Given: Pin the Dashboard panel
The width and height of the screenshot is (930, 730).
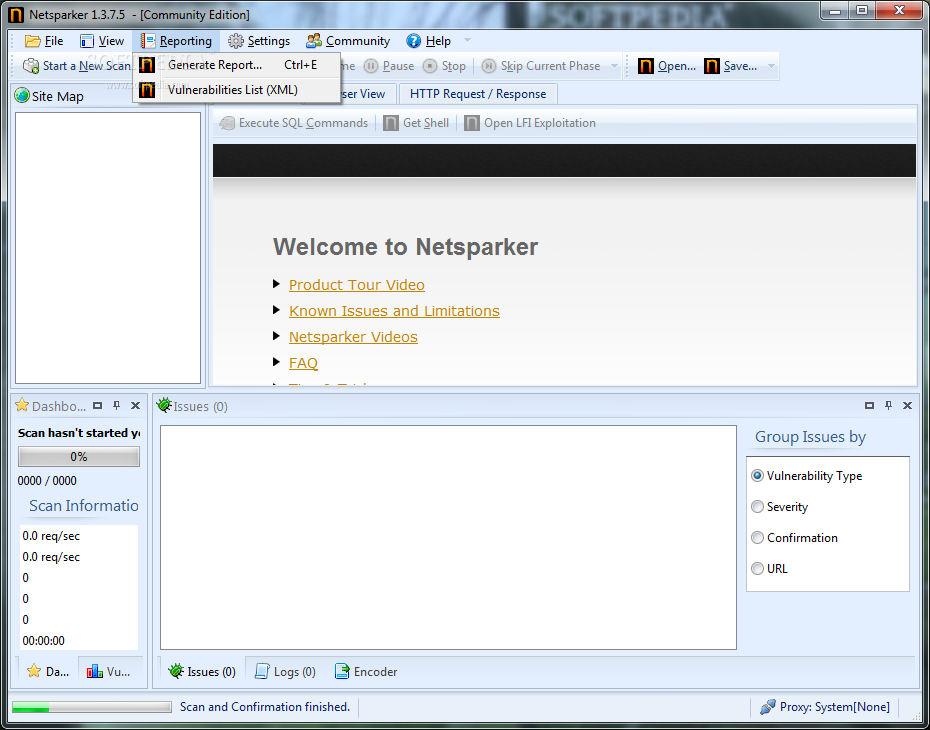Looking at the screenshot, I should [116, 406].
